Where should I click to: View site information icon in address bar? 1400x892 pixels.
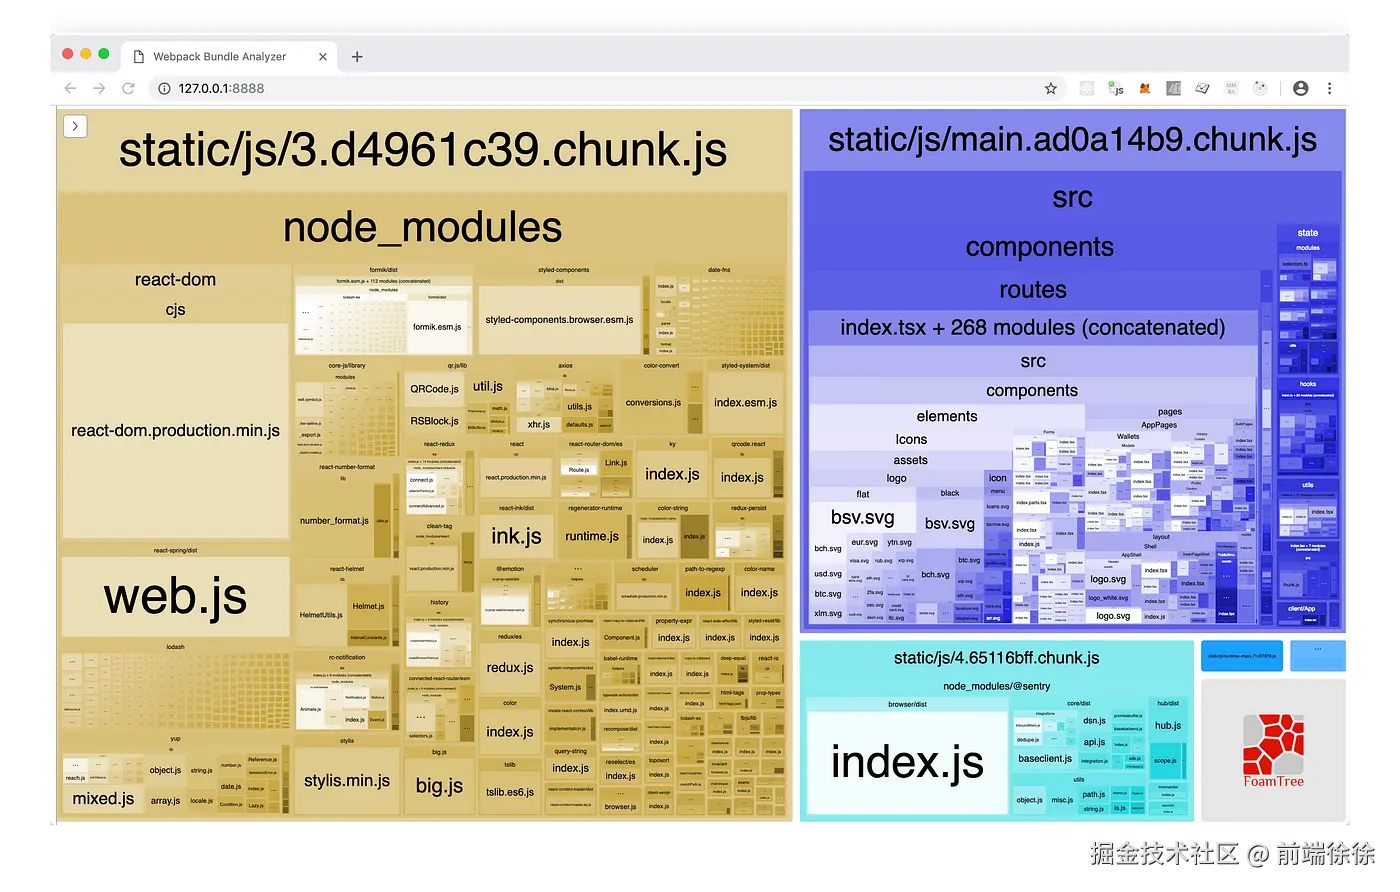tap(164, 88)
